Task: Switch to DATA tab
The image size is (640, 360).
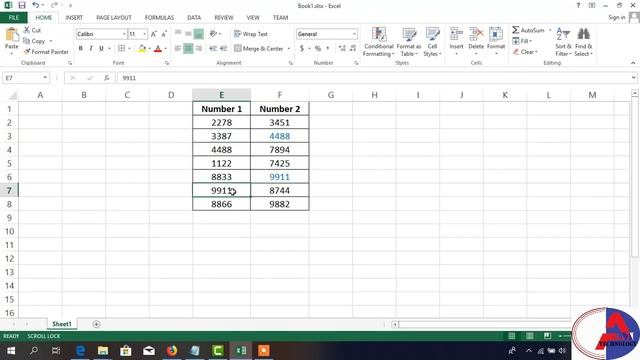Action: coord(194,18)
